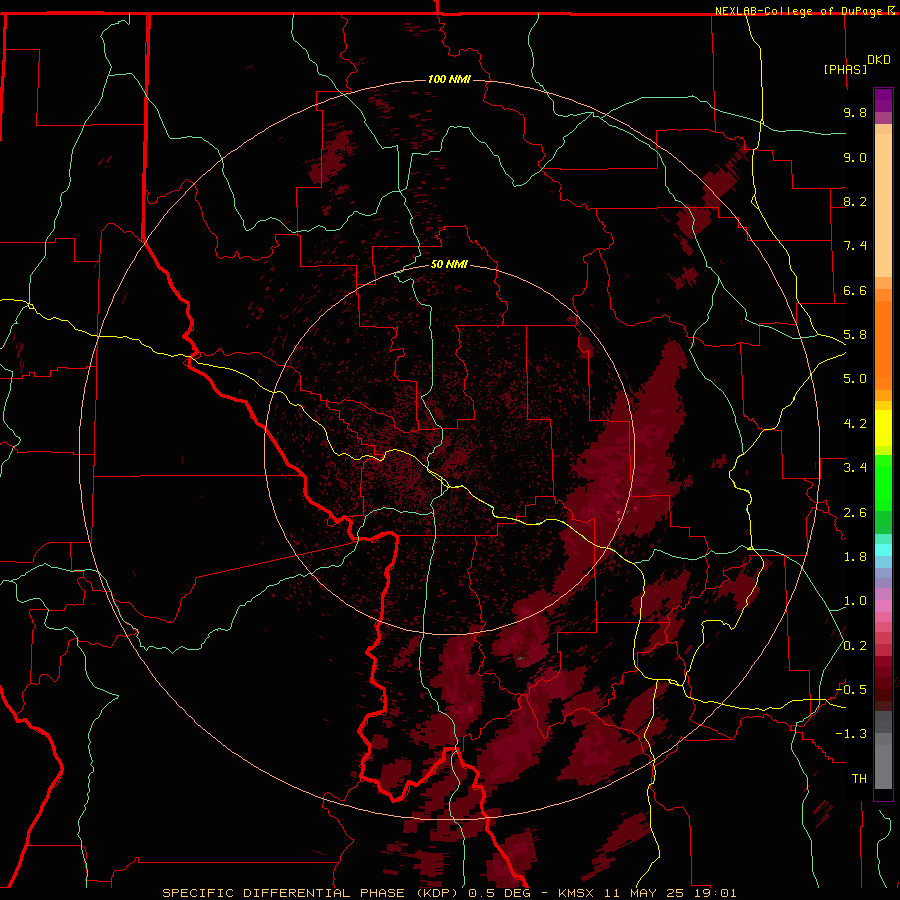Select the 0.2 legend value
900x900 pixels.
(855, 646)
